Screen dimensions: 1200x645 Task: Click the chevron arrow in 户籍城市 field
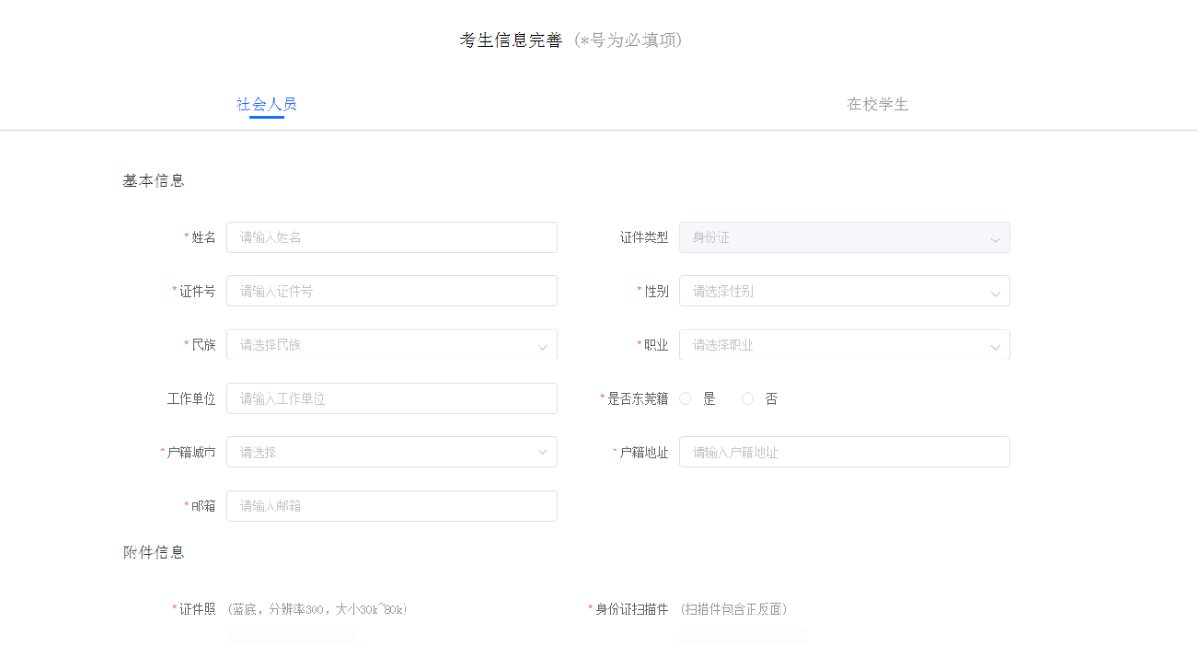coord(543,452)
